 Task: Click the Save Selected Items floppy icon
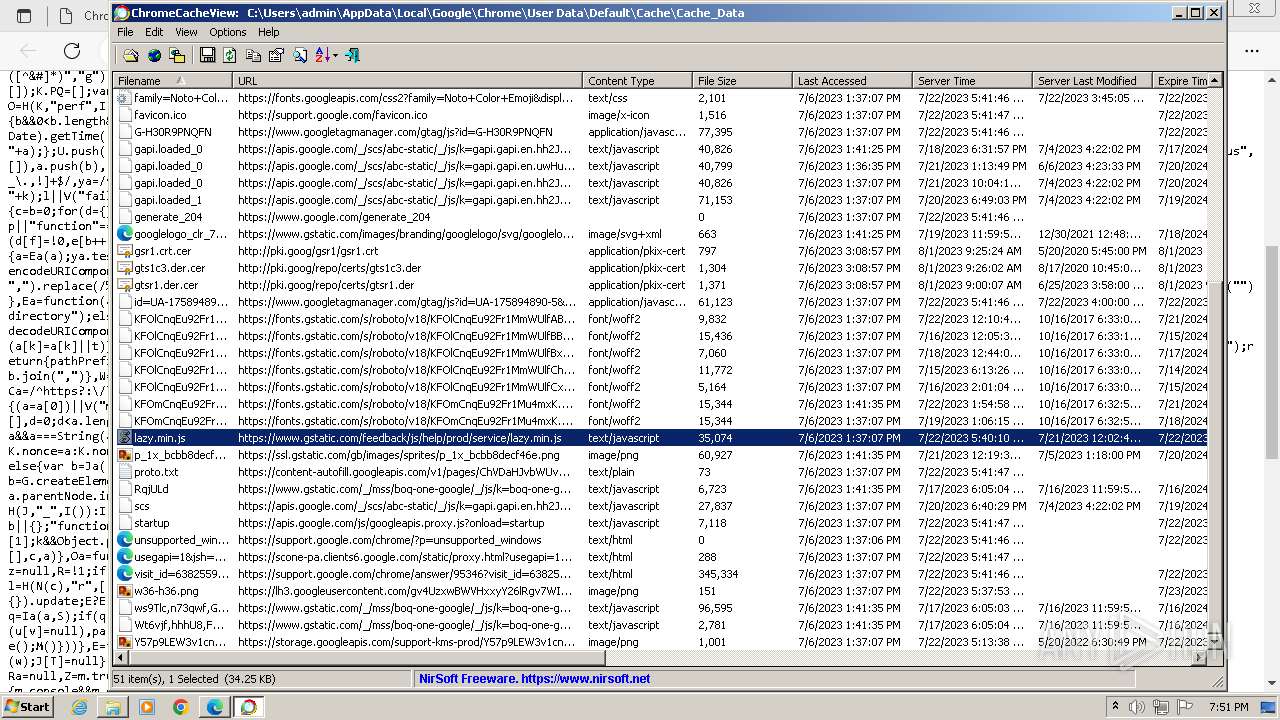coord(207,56)
